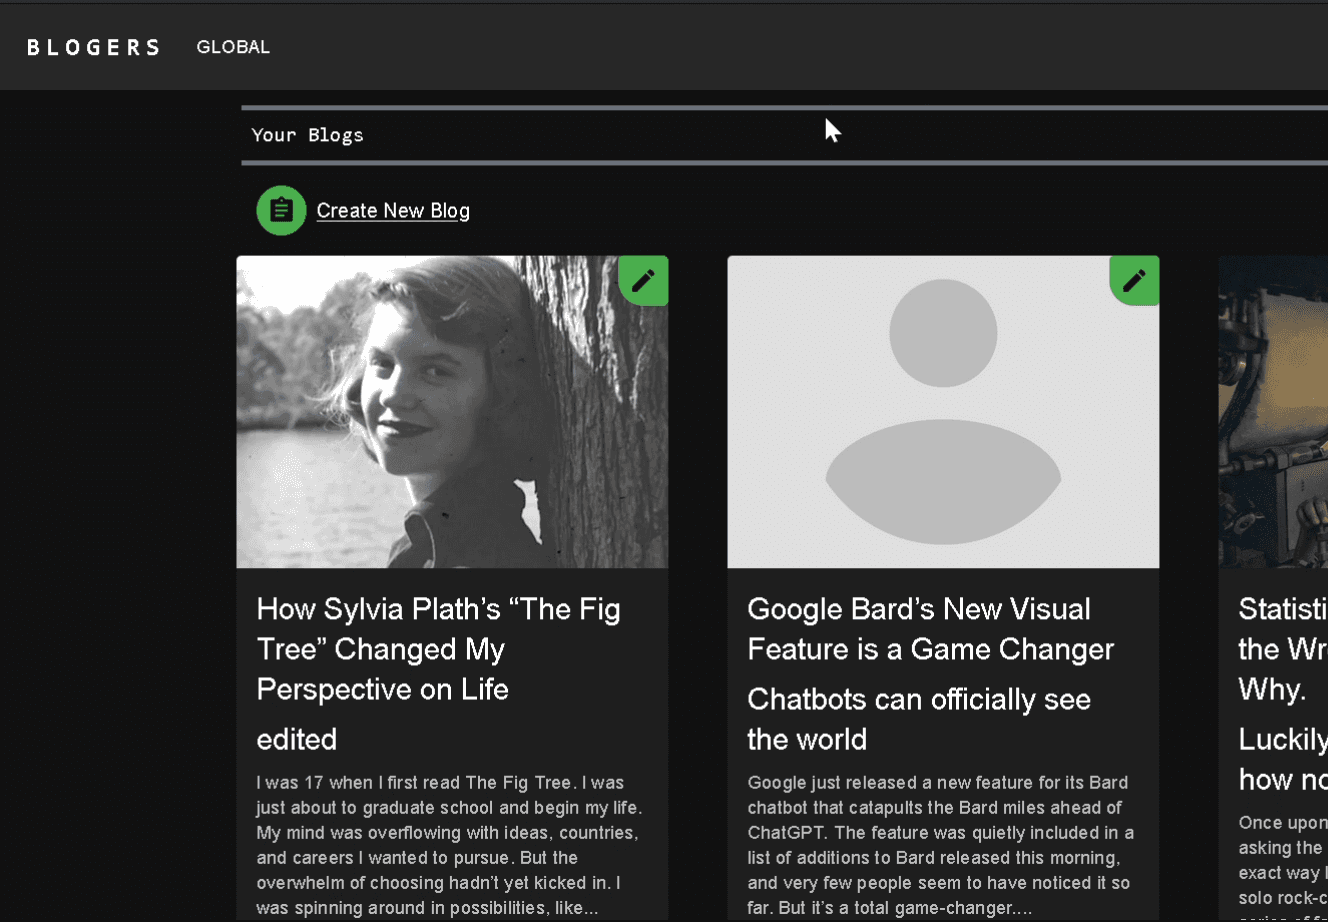
Task: Edit the Google Bard blog via pencil icon
Action: point(1135,280)
